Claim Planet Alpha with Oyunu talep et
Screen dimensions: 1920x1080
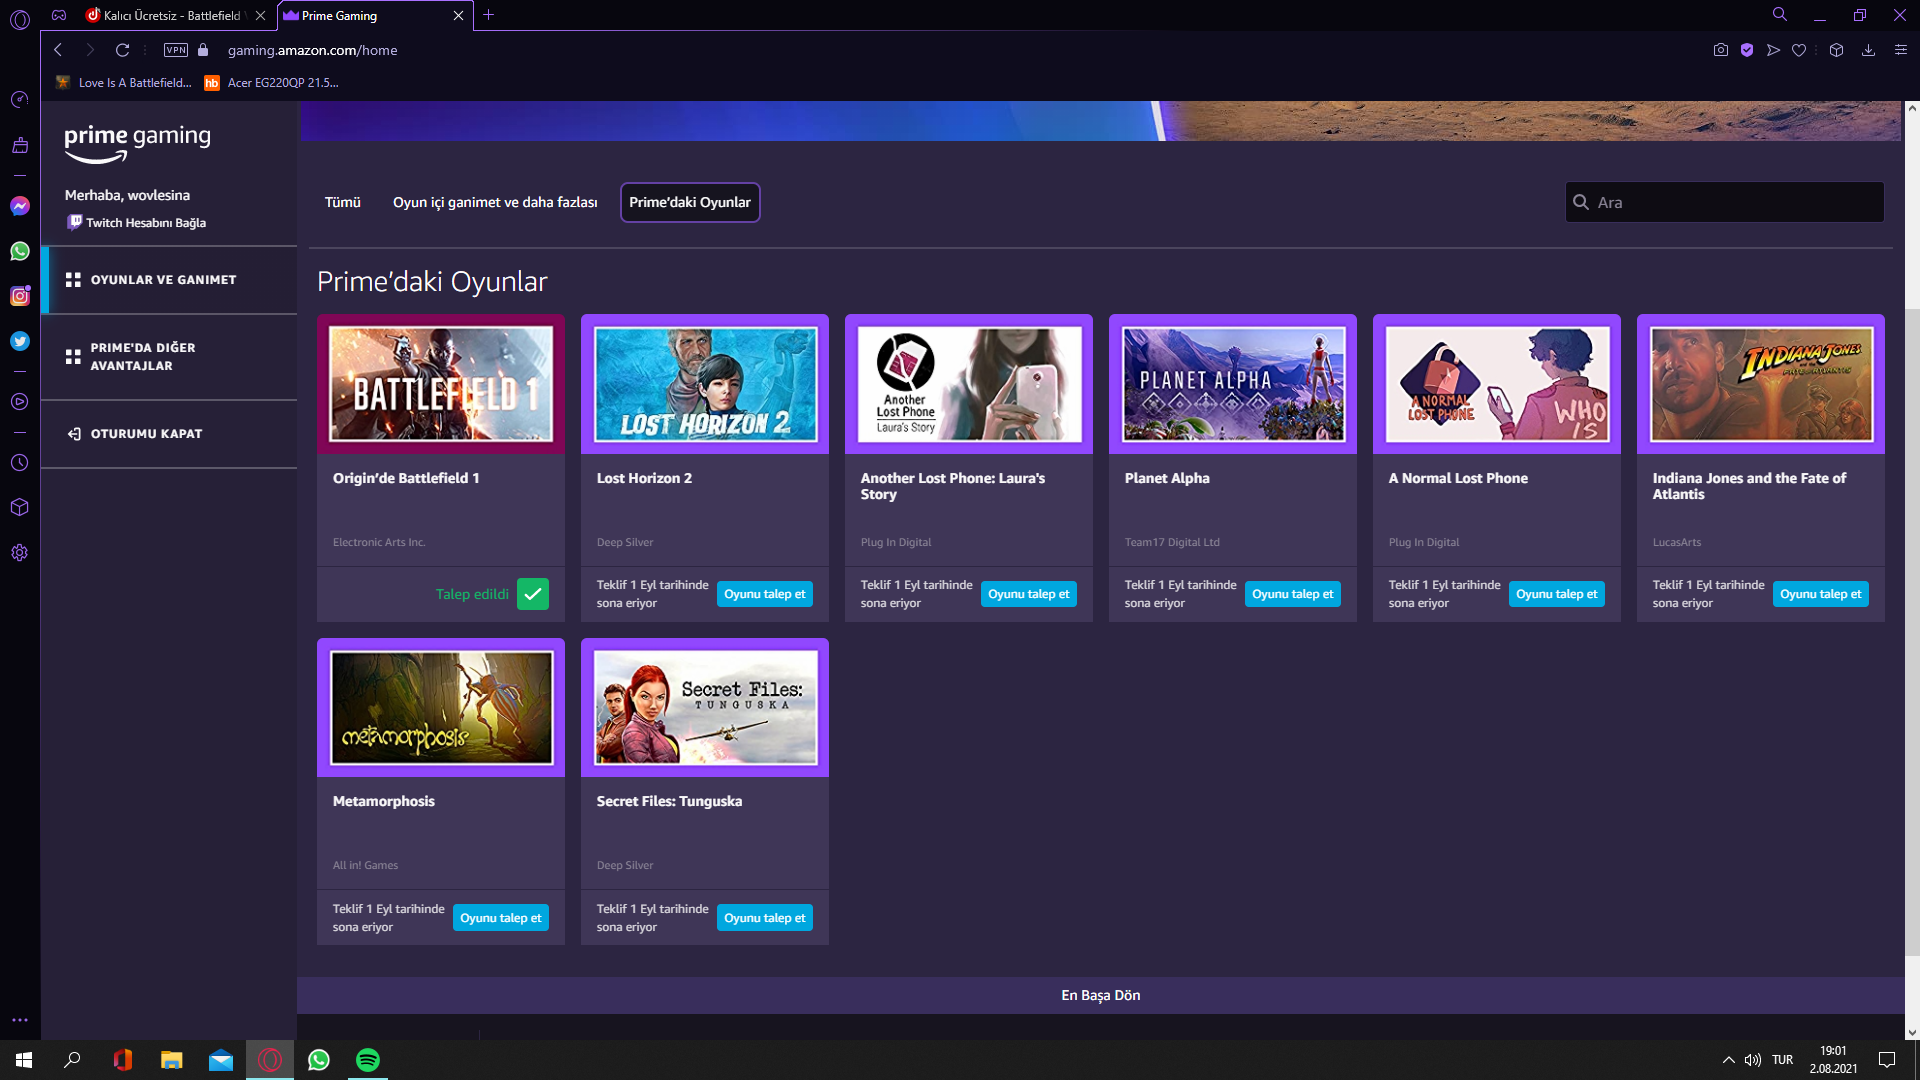1293,594
